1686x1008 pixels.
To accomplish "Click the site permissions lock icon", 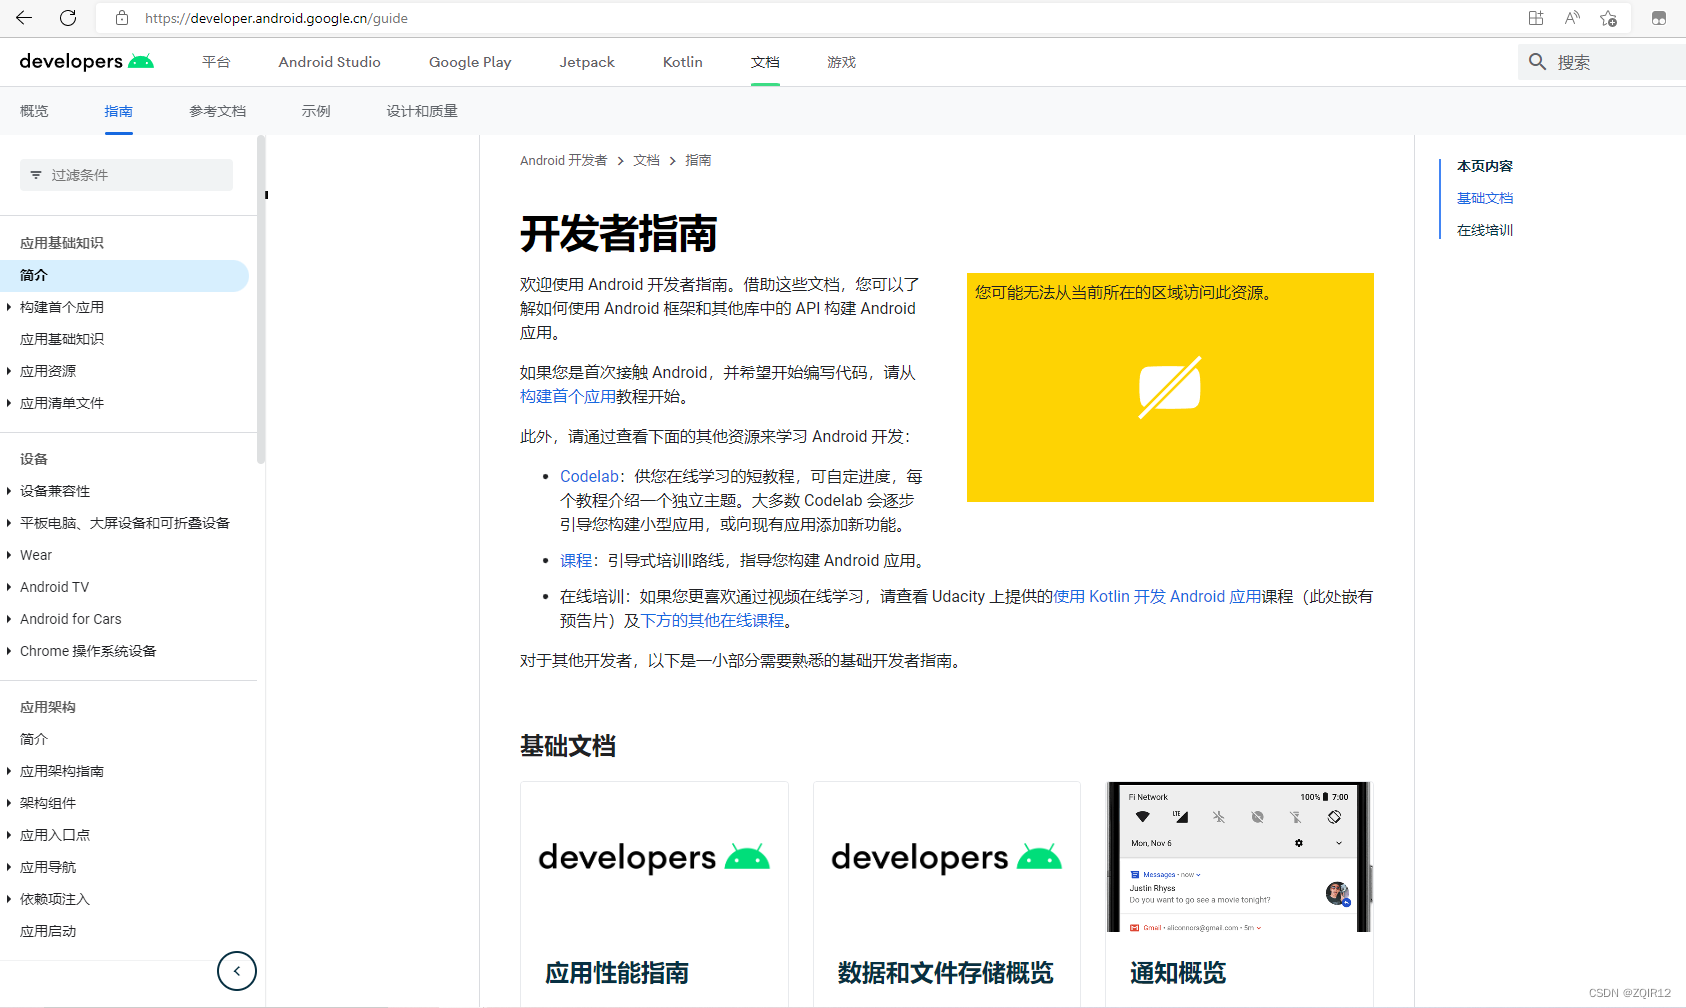I will coord(121,17).
